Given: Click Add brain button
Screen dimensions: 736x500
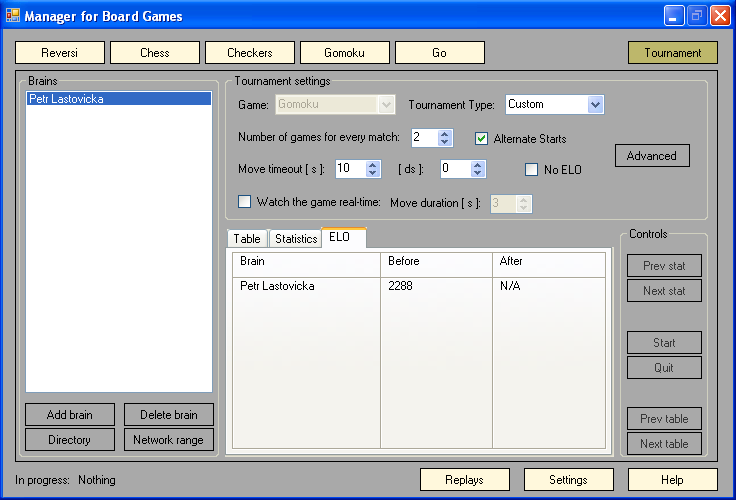Looking at the screenshot, I should (x=70, y=415).
